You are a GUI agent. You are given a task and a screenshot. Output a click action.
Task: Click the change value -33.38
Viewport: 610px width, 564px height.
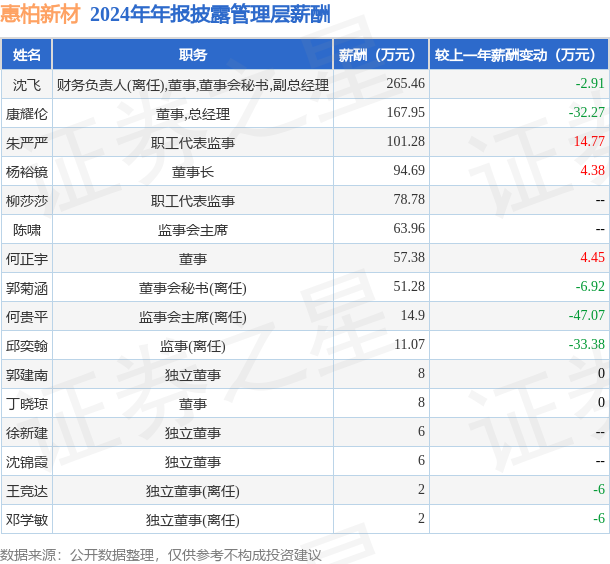coord(587,344)
